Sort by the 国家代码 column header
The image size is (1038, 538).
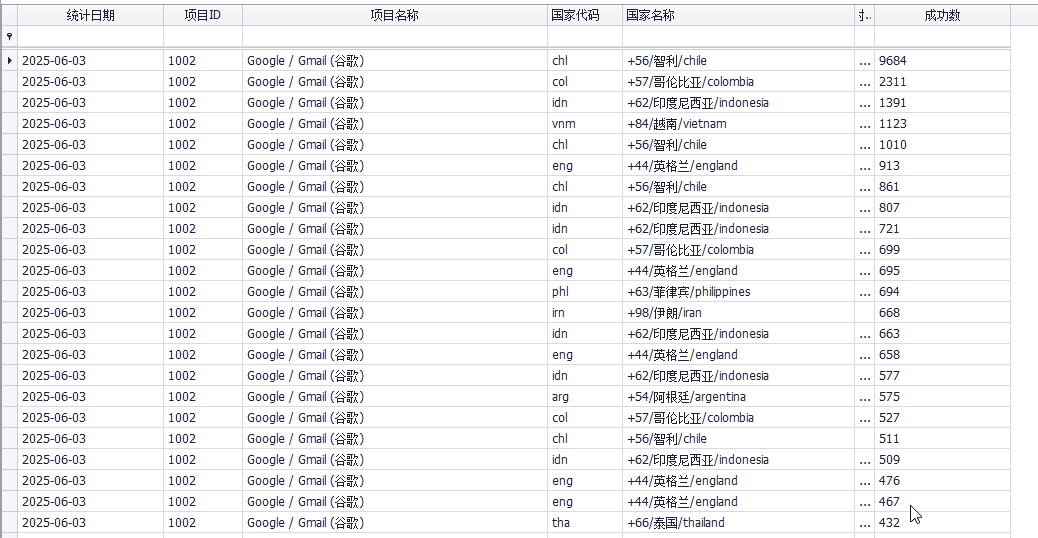tap(585, 15)
